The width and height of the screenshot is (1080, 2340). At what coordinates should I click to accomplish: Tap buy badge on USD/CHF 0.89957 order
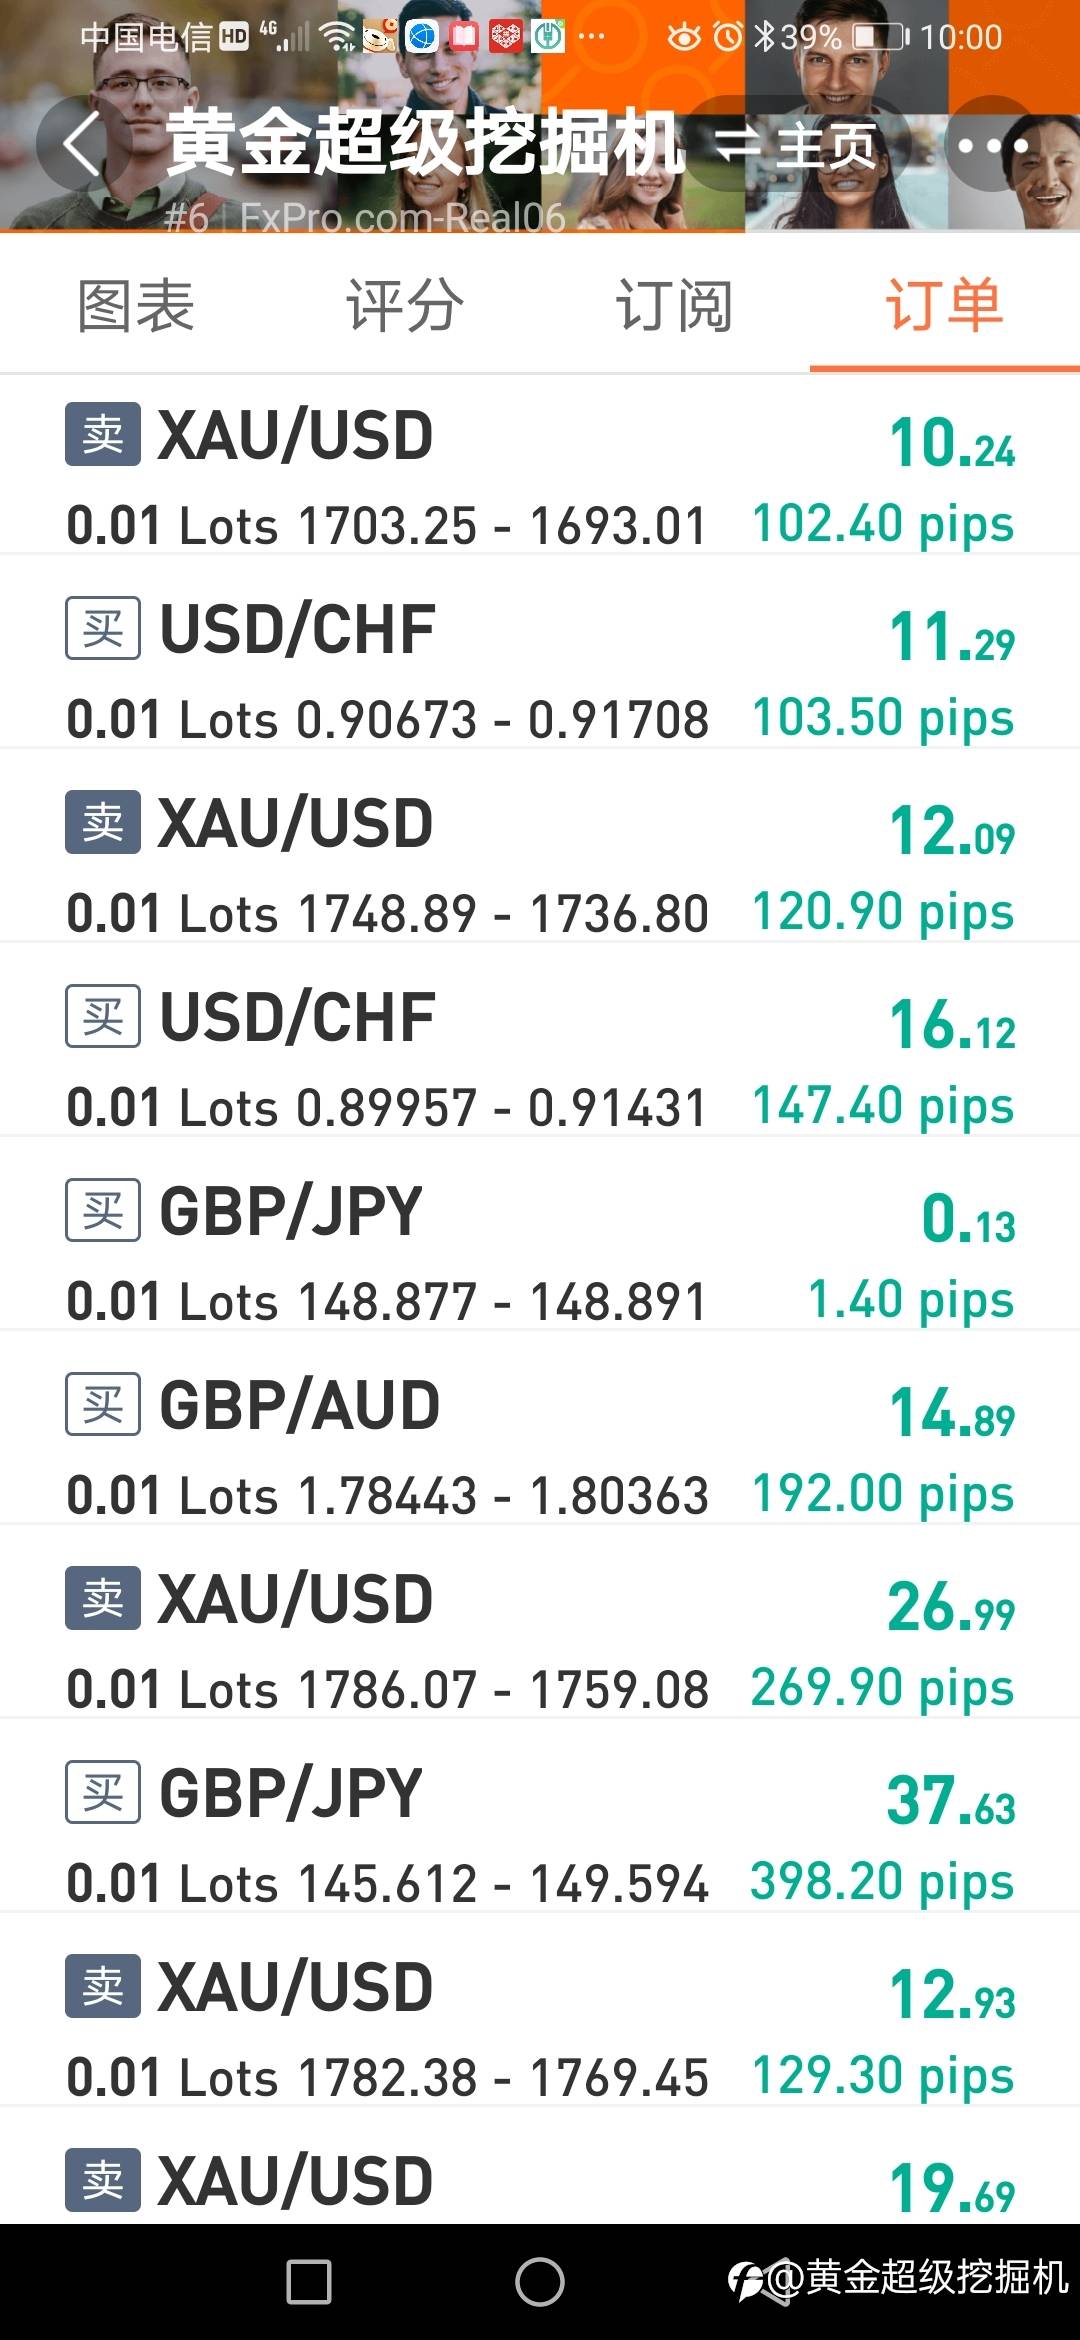coord(103,1017)
